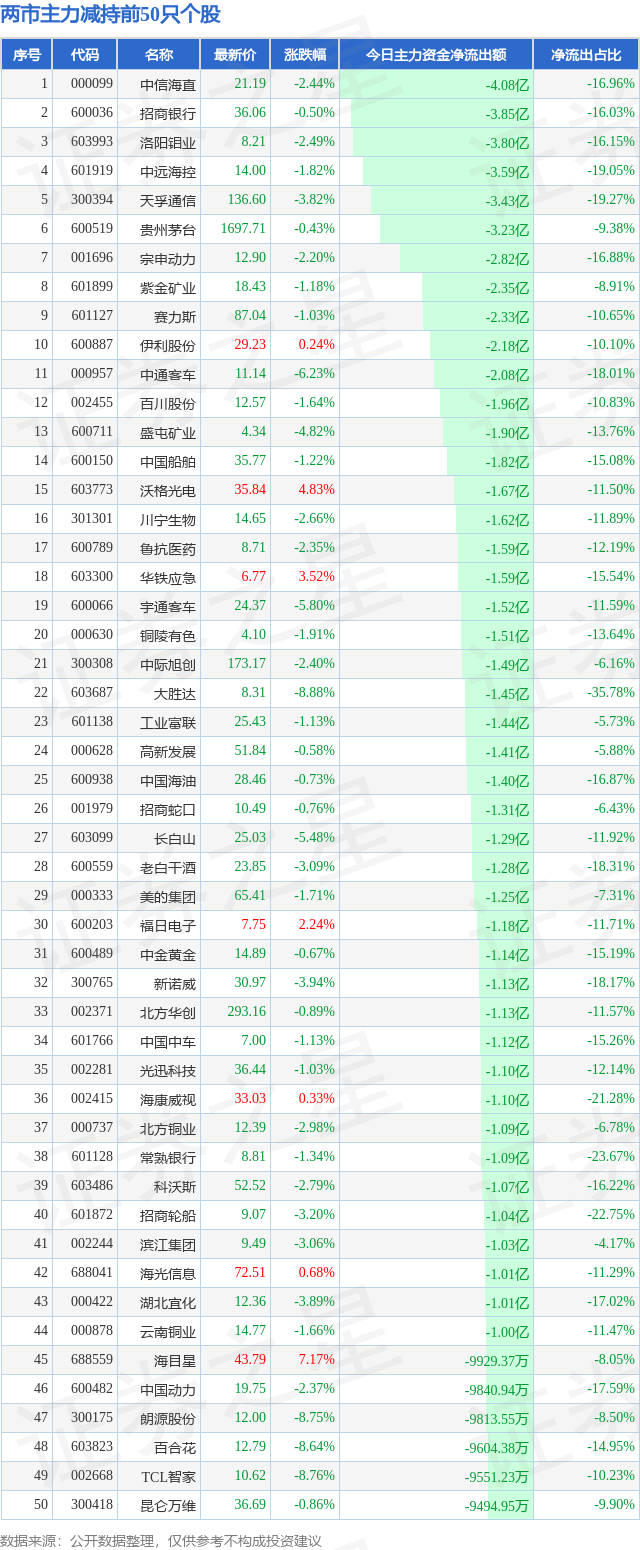Click outflow -9494.95万 for 昆仑万维

coord(497,1505)
